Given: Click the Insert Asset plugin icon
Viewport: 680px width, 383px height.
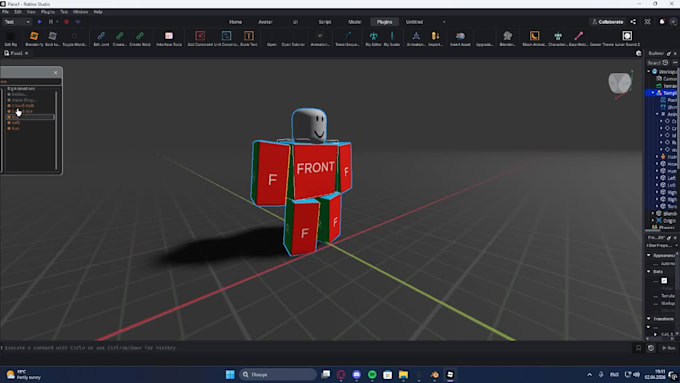Looking at the screenshot, I should 460,36.
